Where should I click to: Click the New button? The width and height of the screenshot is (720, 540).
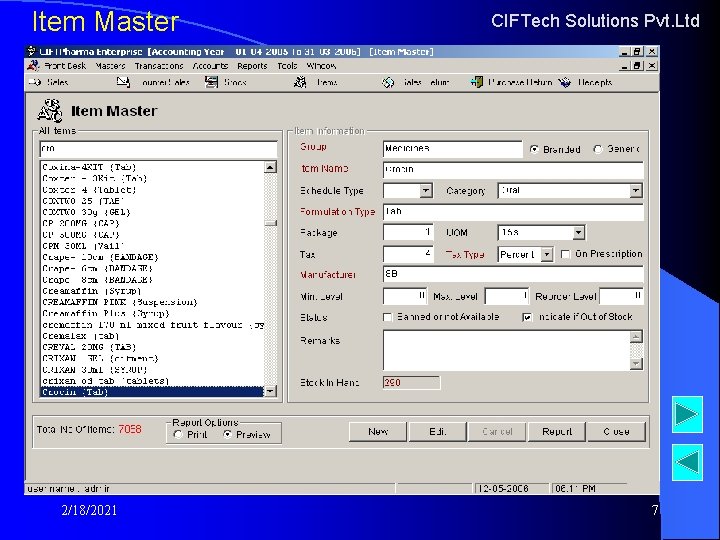click(x=377, y=432)
